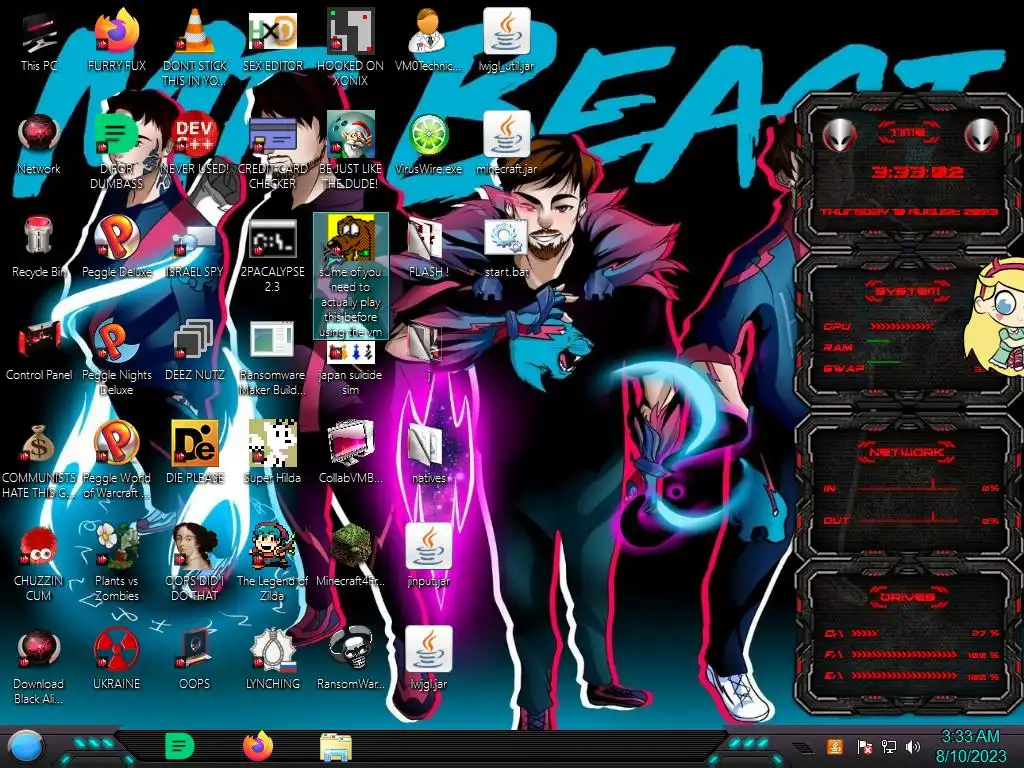Viewport: 1024px width, 768px height.
Task: Select the DIE PLEASE De icon
Action: click(x=195, y=443)
